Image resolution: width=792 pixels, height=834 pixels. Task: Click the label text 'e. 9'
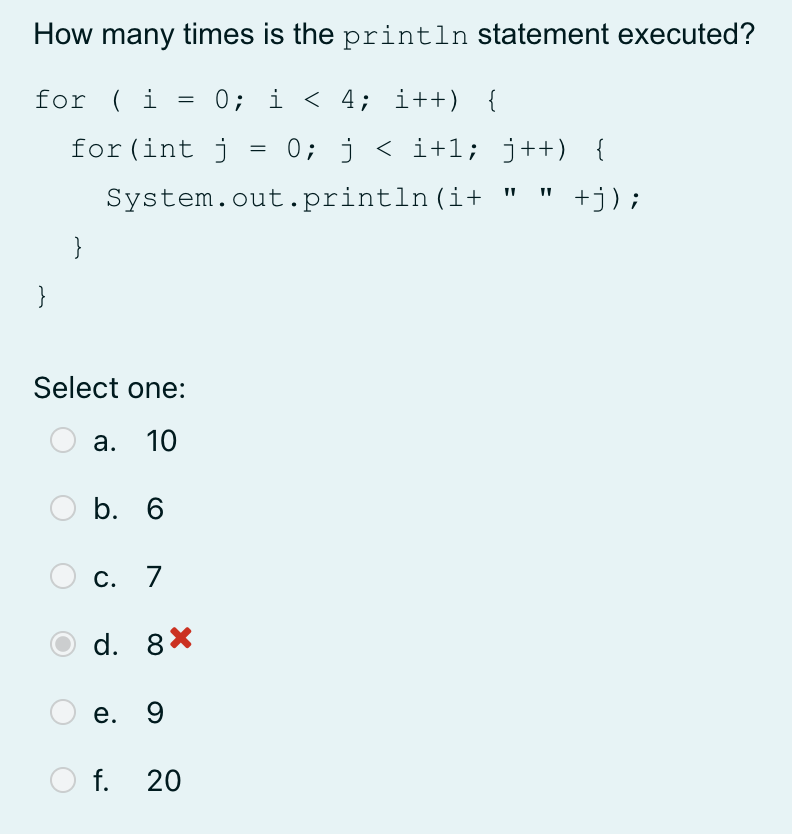coord(128,712)
